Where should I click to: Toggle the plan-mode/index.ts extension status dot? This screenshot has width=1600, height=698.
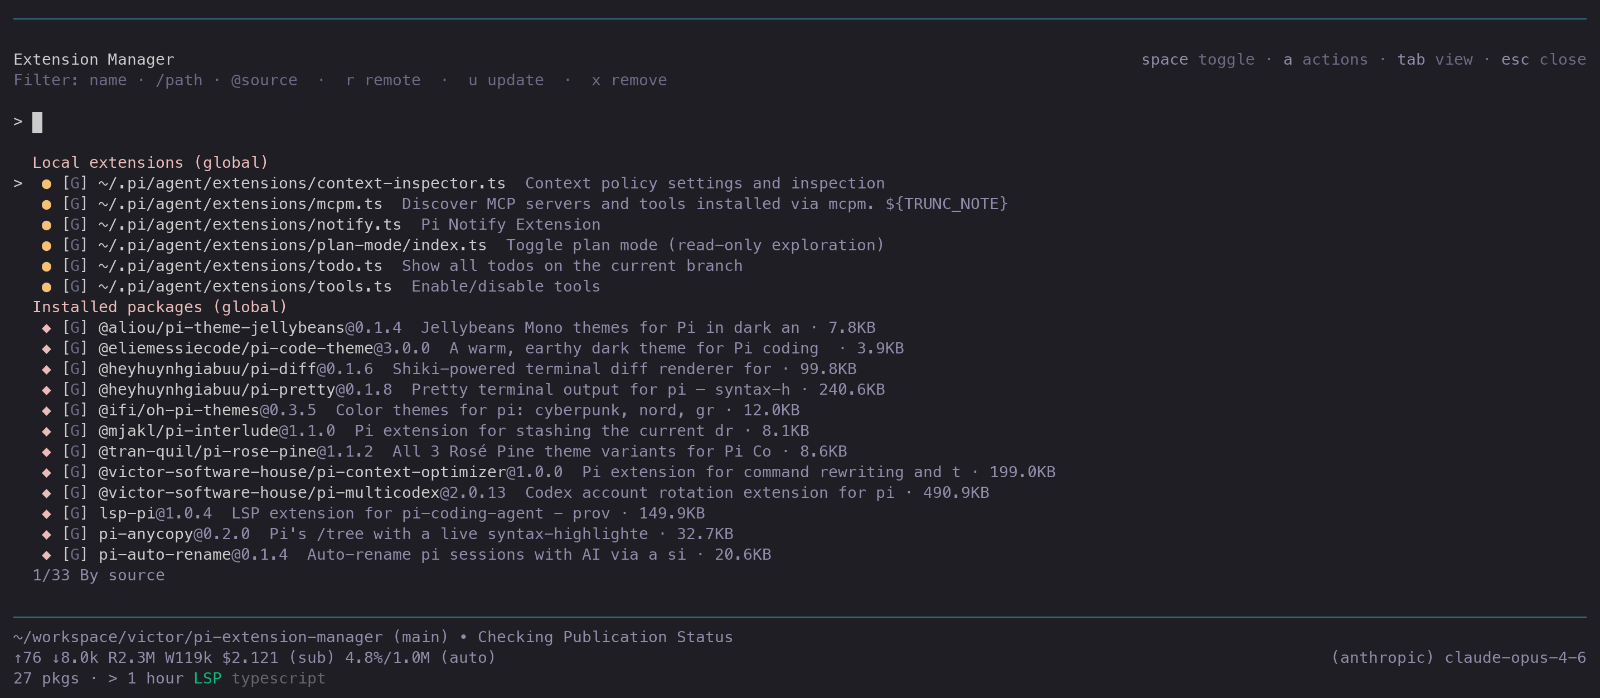pyautogui.click(x=46, y=245)
